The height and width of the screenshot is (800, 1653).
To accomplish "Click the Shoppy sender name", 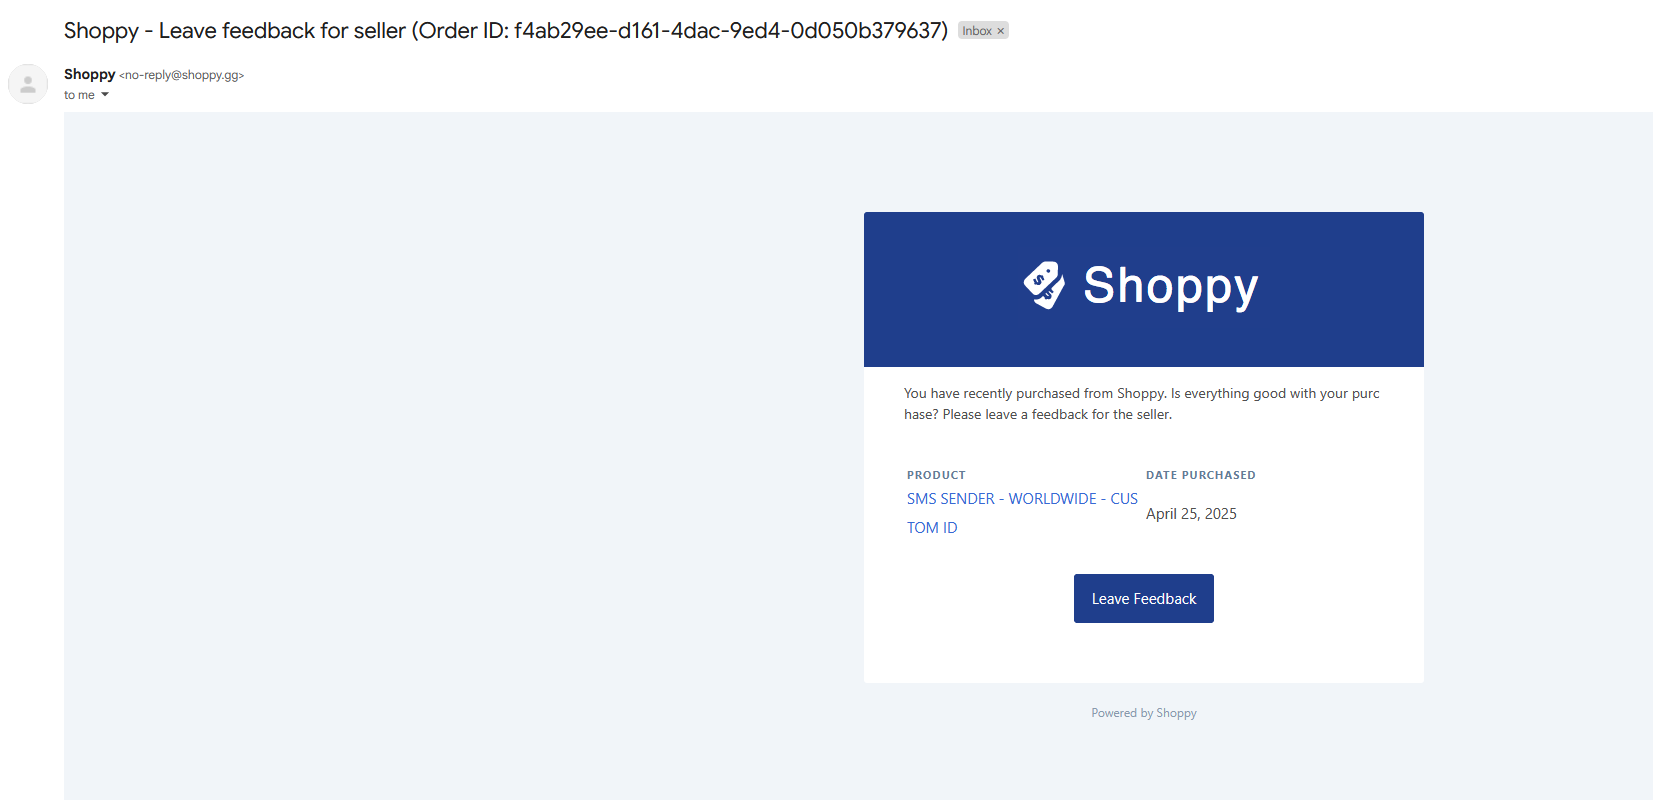I will pyautogui.click(x=89, y=74).
